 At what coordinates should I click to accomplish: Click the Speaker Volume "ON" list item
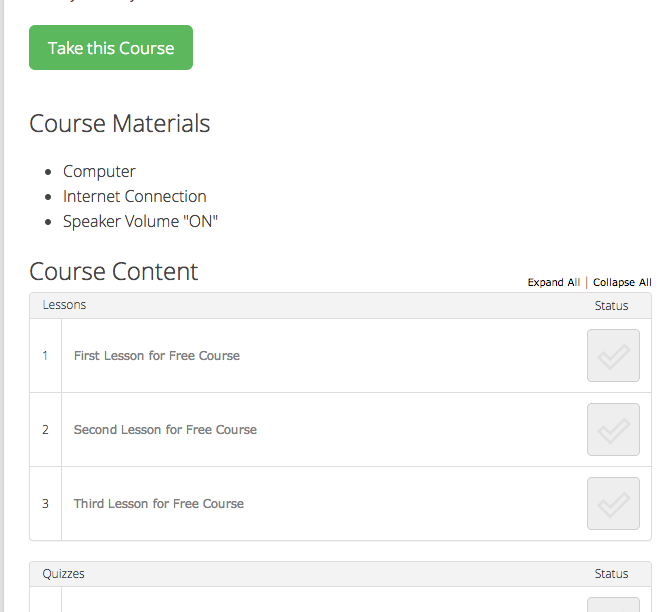point(140,222)
